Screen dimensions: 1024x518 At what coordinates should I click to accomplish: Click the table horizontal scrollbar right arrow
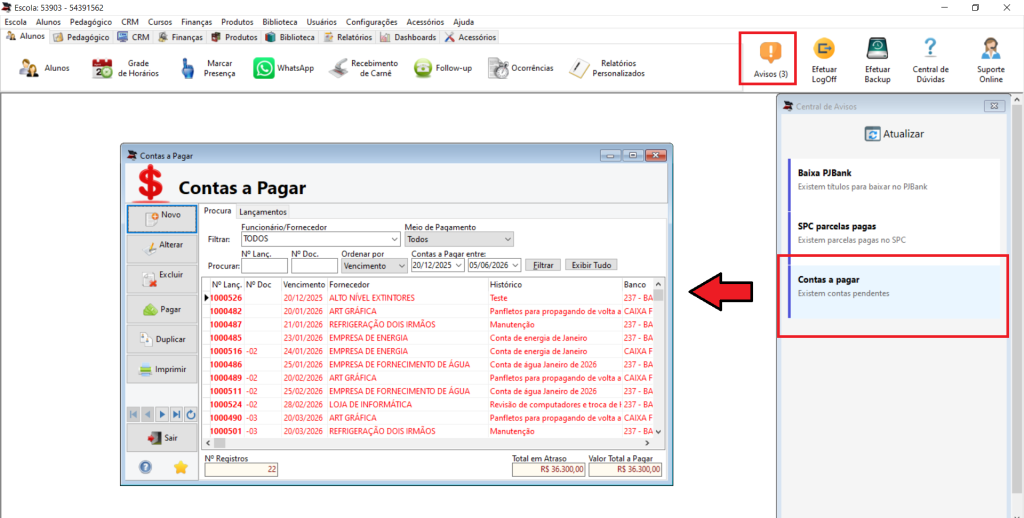click(x=649, y=443)
